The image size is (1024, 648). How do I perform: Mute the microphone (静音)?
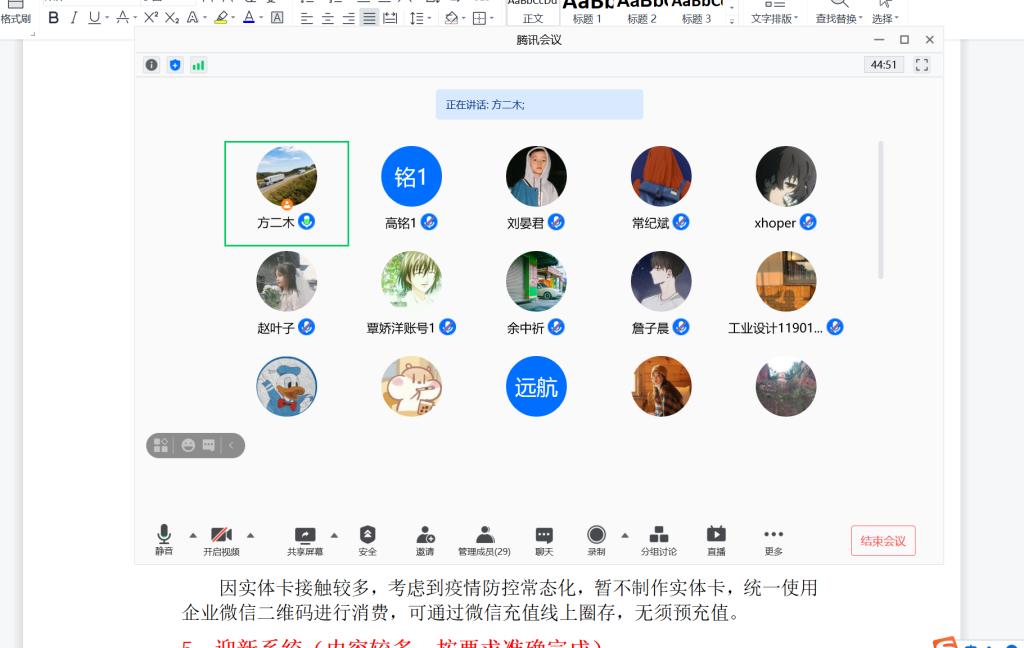(164, 540)
